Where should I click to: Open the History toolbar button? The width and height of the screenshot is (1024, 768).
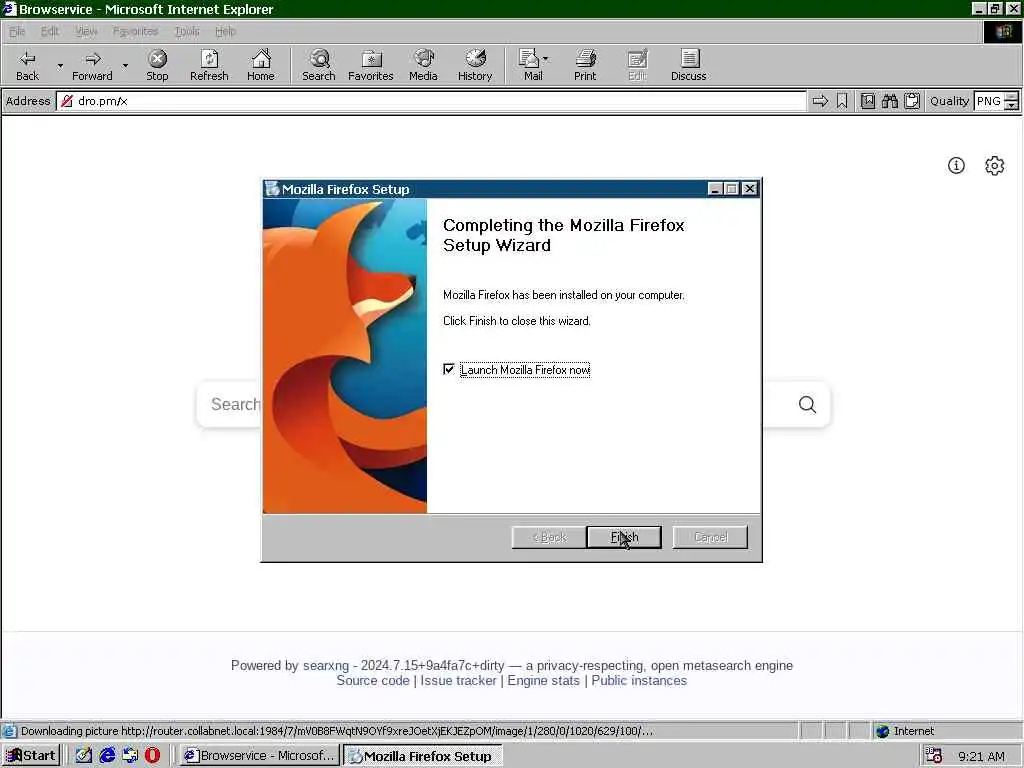(x=475, y=65)
